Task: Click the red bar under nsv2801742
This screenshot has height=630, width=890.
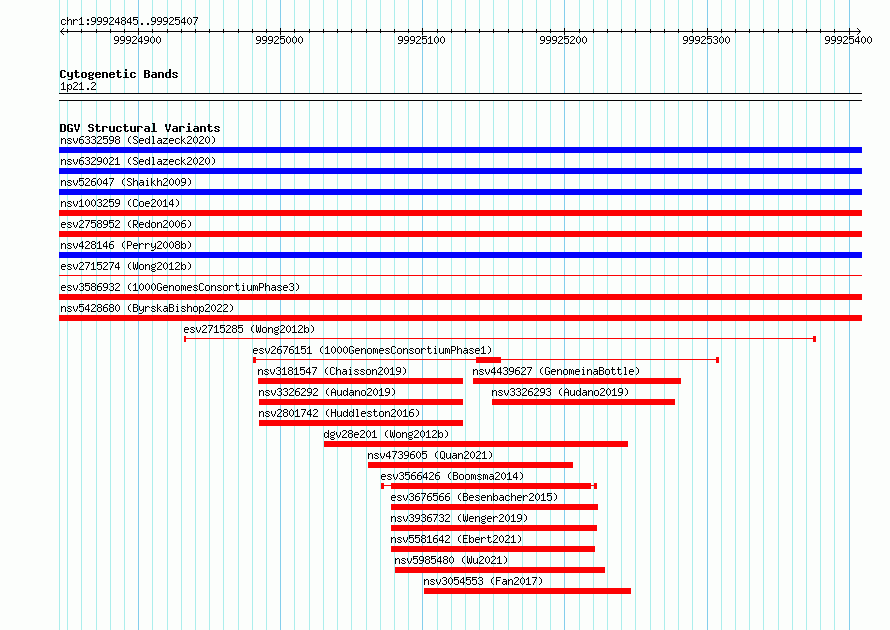Action: pyautogui.click(x=361, y=423)
